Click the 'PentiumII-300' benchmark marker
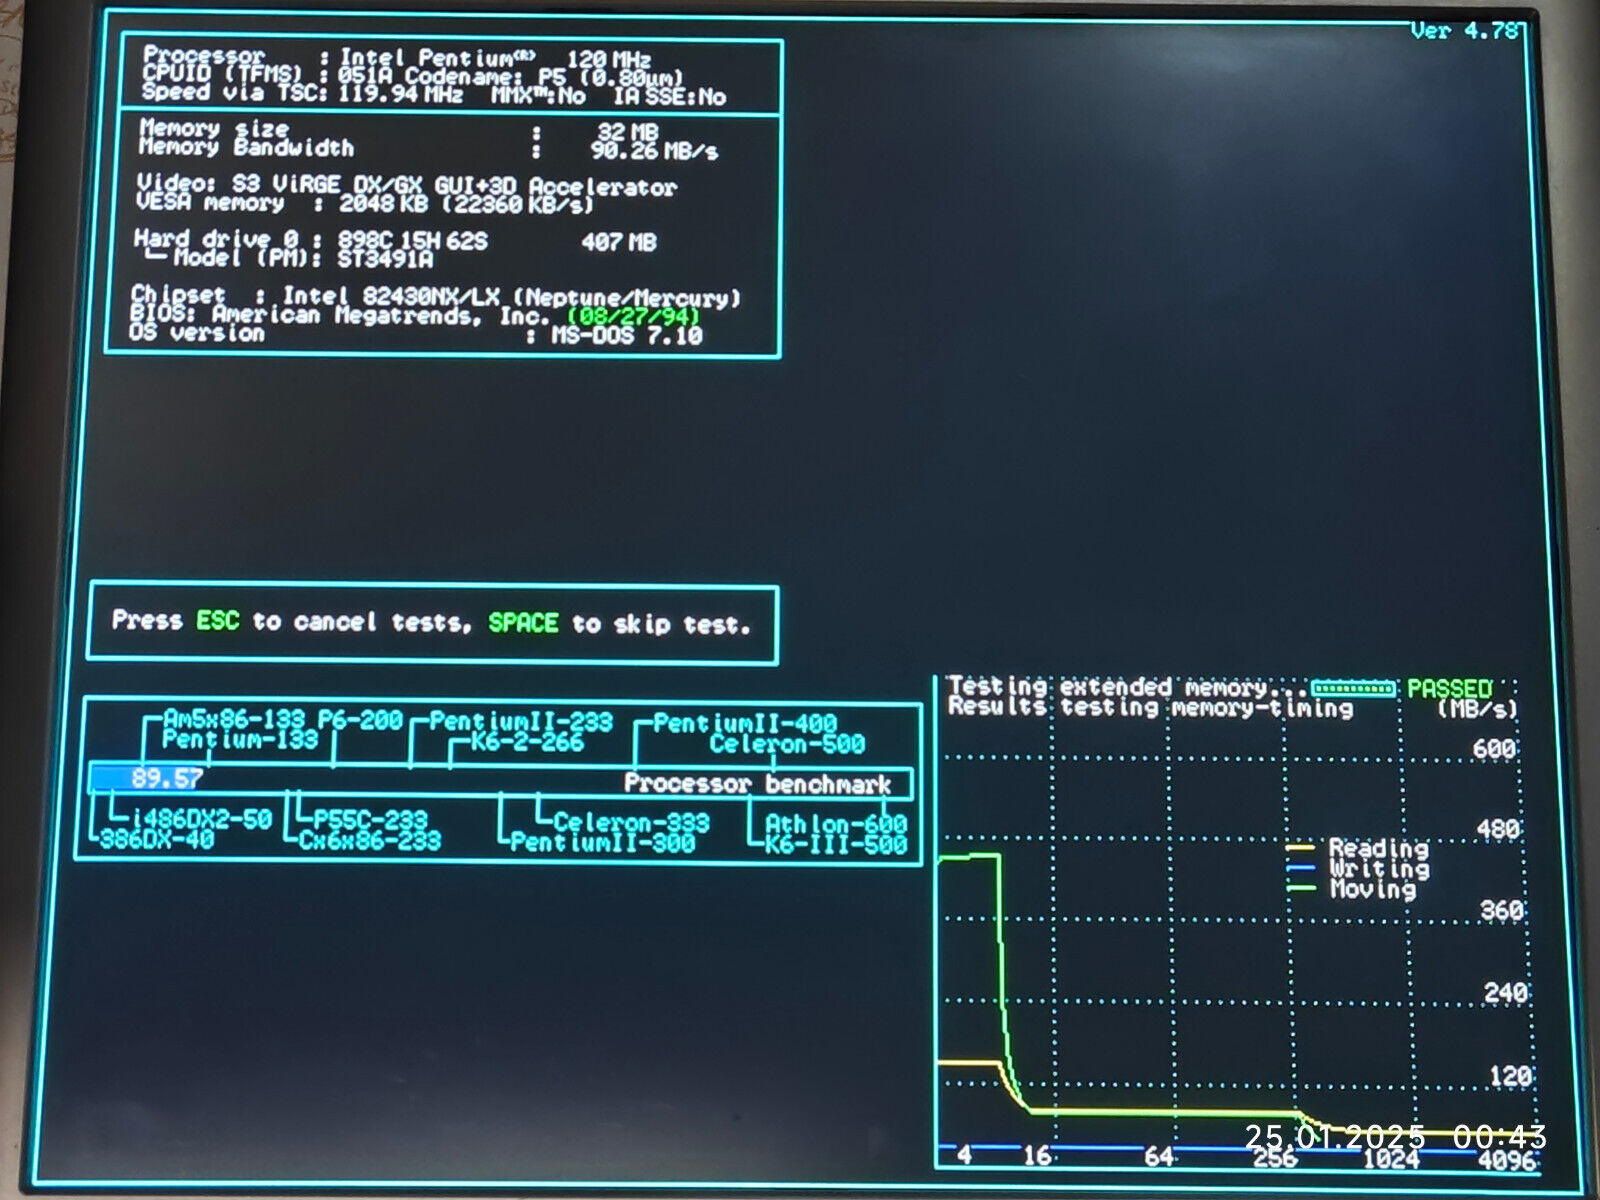 (x=603, y=843)
